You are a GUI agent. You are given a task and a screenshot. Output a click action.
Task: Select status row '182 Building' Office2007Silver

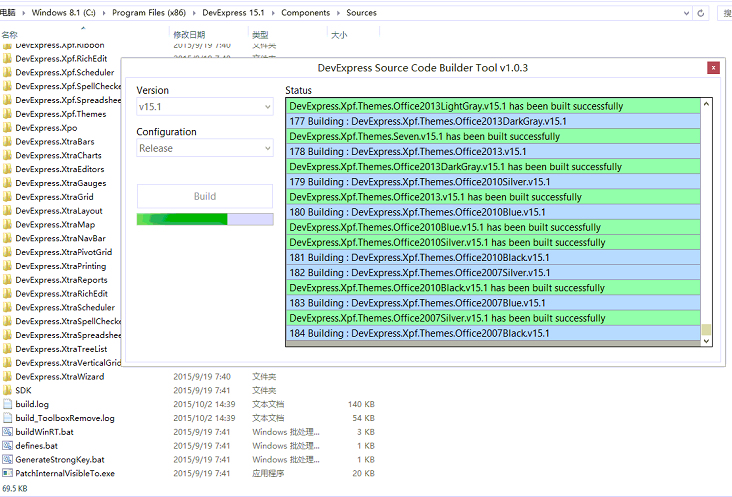pos(493,273)
